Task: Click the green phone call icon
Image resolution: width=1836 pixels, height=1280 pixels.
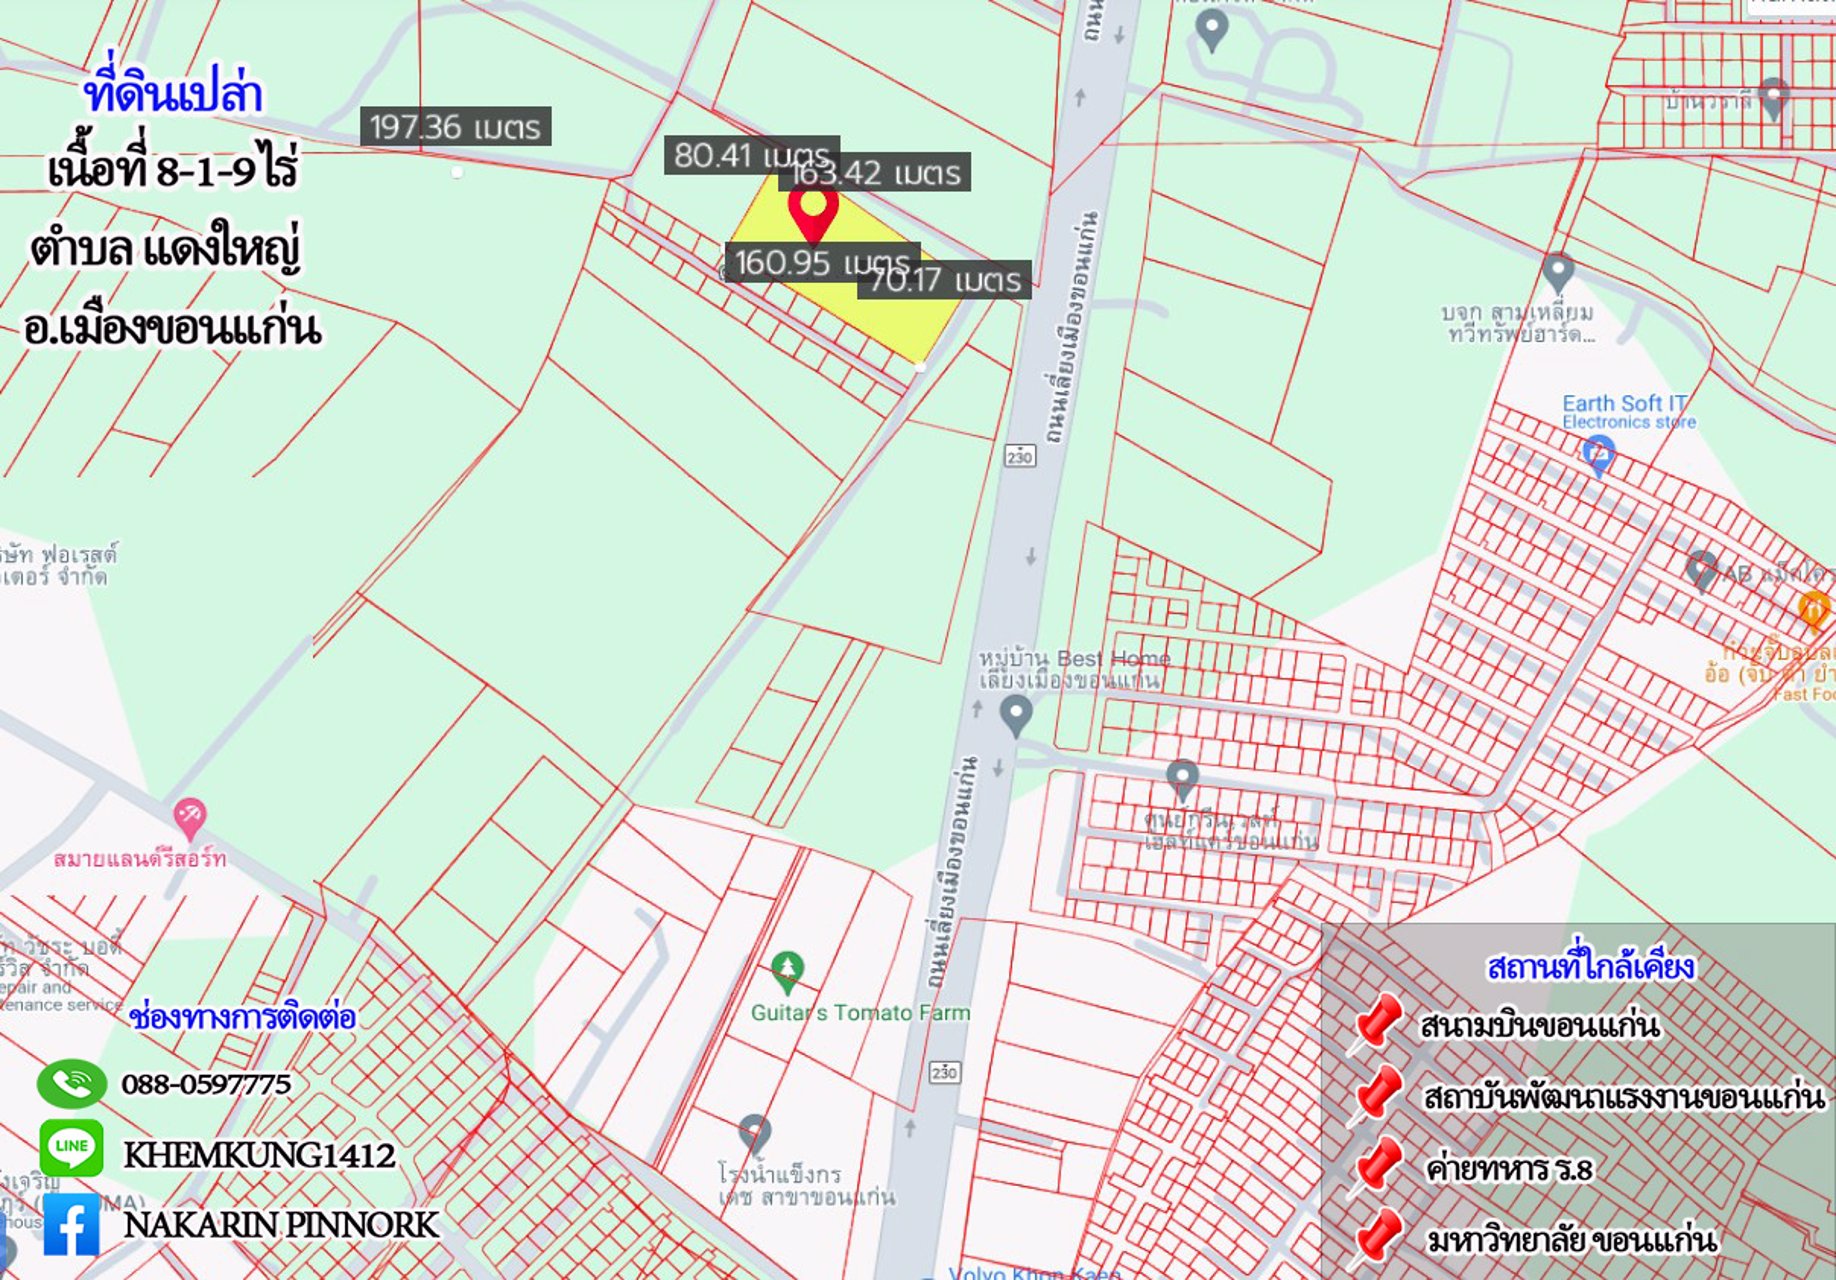Action: point(71,1084)
